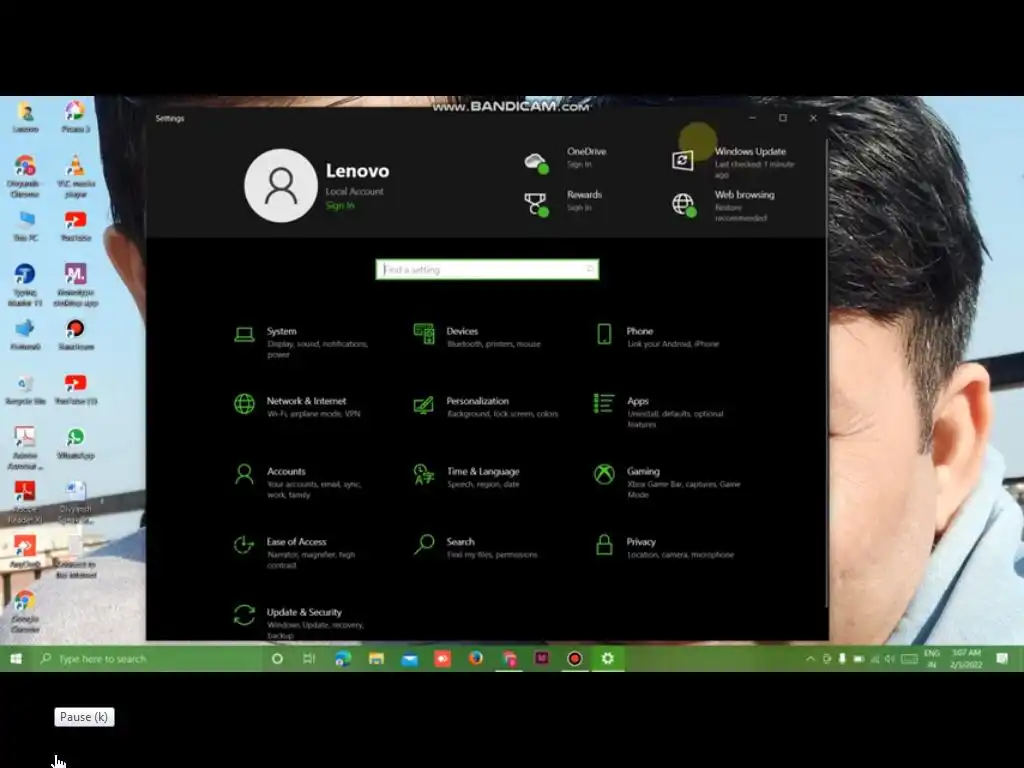Open File Explorer from the taskbar
This screenshot has width=1024, height=768.
point(376,658)
